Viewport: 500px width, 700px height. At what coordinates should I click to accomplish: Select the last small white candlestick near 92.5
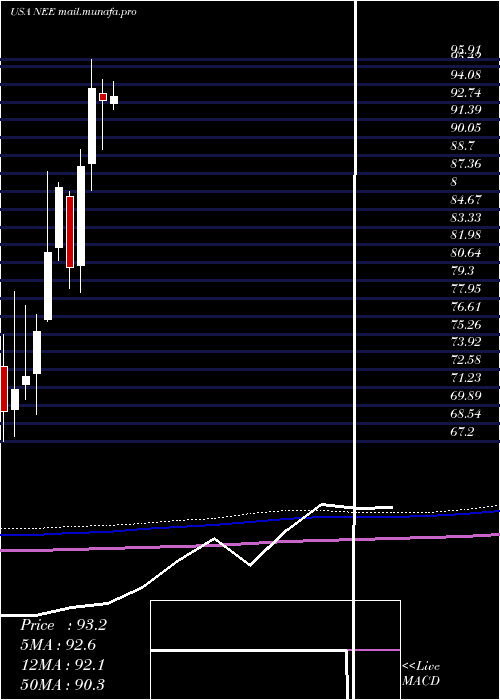(x=114, y=100)
